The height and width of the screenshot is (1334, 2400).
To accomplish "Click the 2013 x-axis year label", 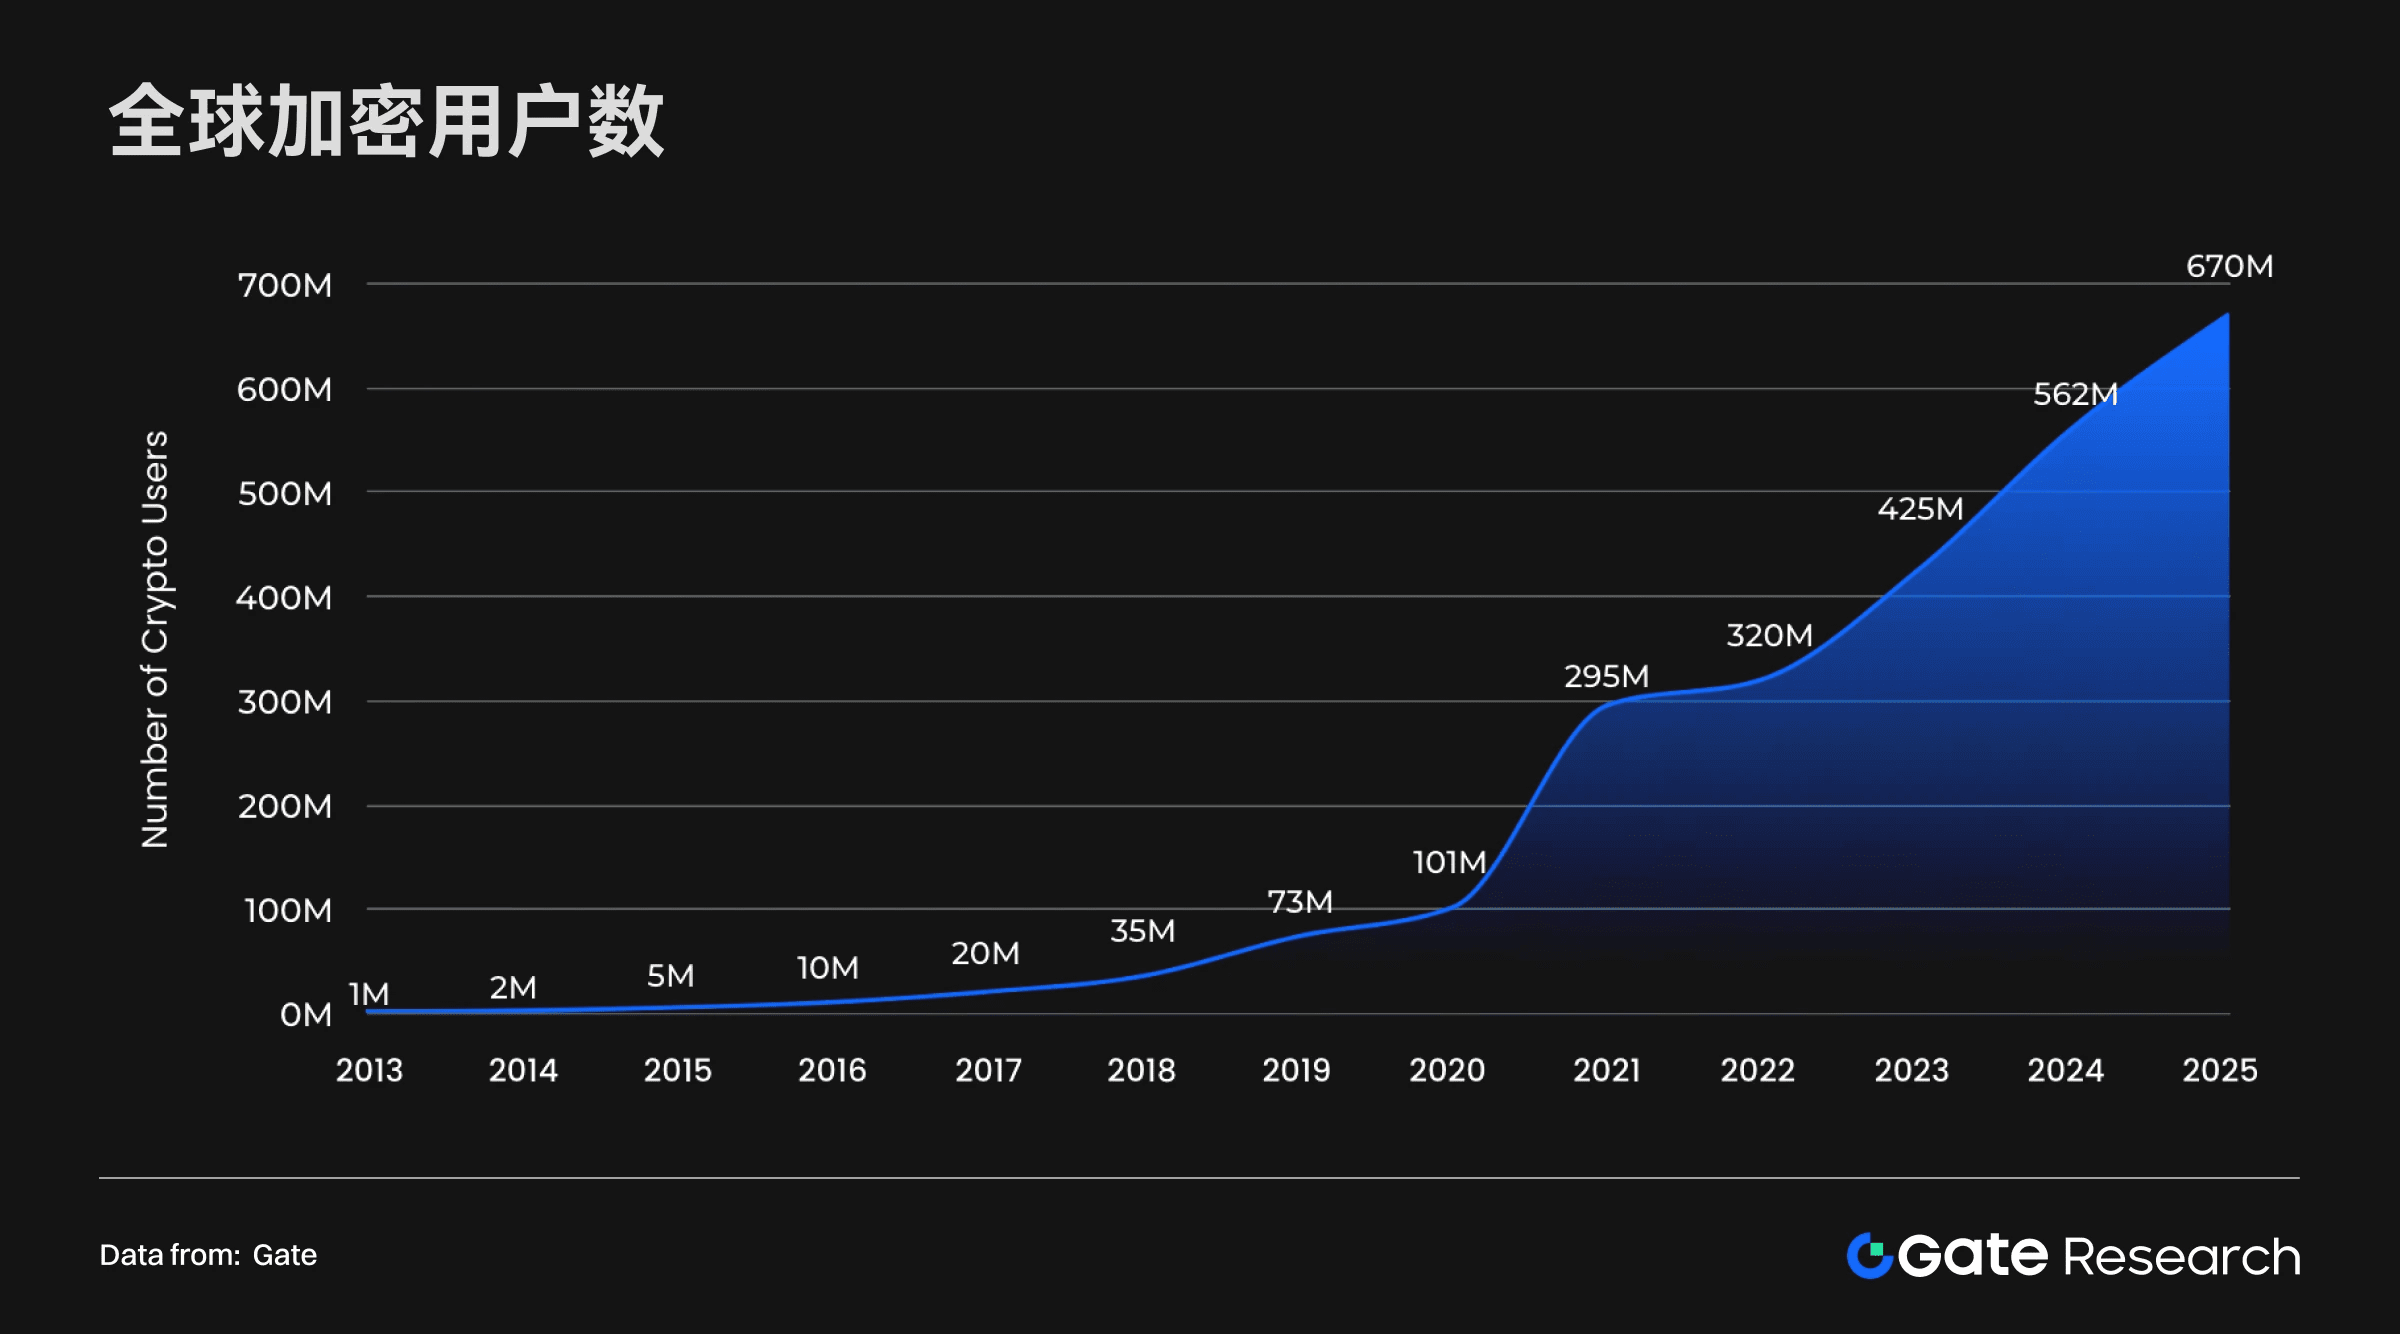I will (x=369, y=1070).
